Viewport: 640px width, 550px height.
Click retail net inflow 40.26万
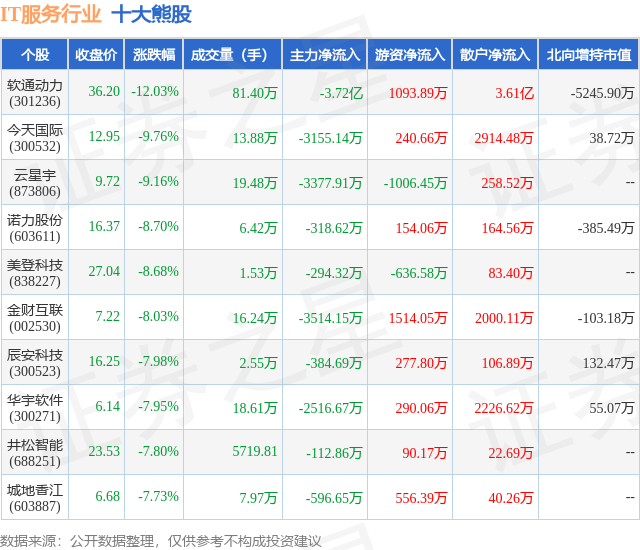511,498
